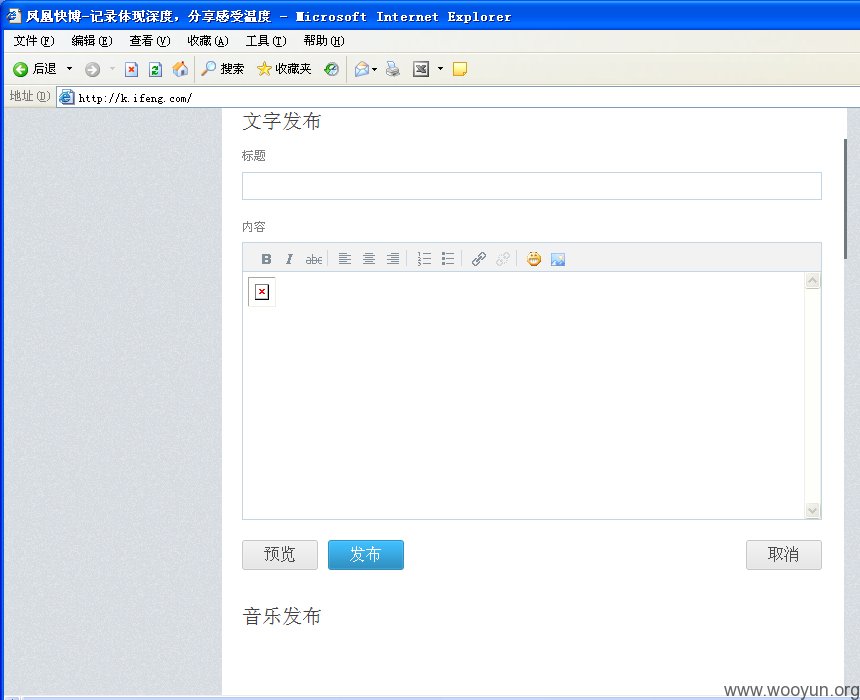Click the Edit page icon in toolbar
The image size is (860, 700).
(x=421, y=69)
